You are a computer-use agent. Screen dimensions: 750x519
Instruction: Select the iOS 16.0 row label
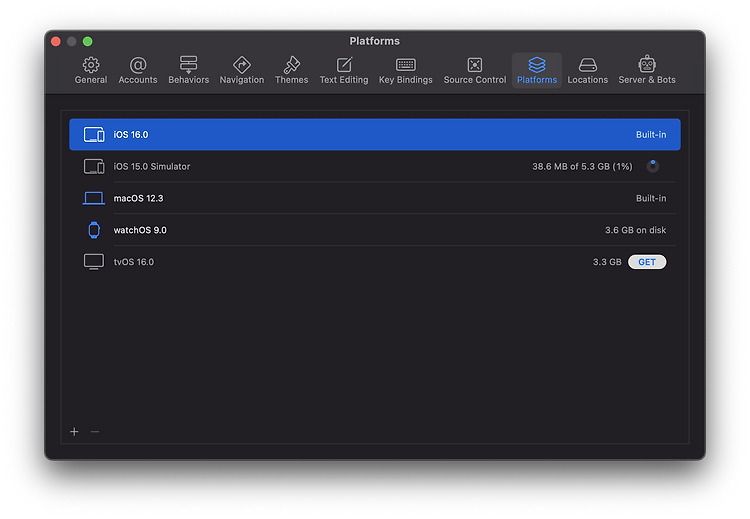131,135
